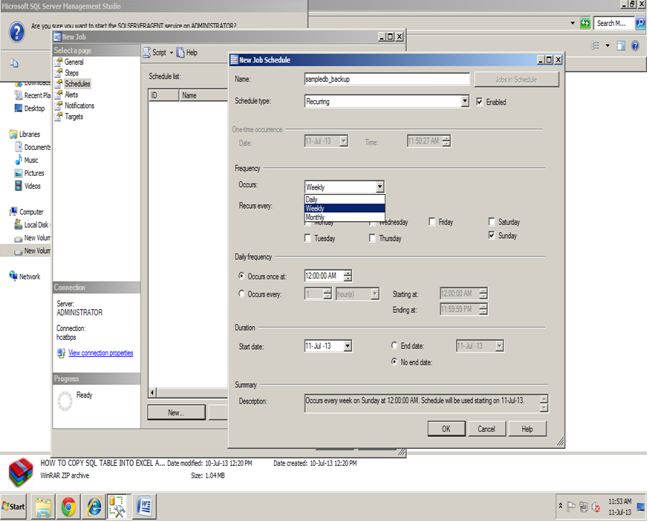Click the ID column header in schedule list
The width and height of the screenshot is (650, 522).
click(x=163, y=95)
